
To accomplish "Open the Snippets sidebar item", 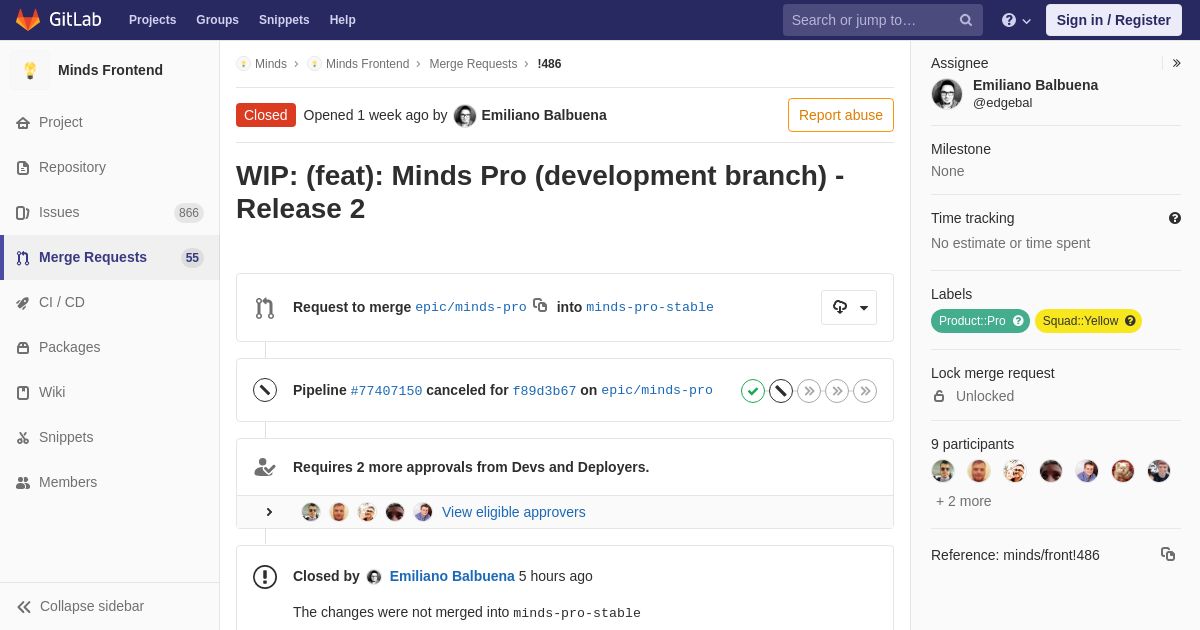I will [110, 437].
